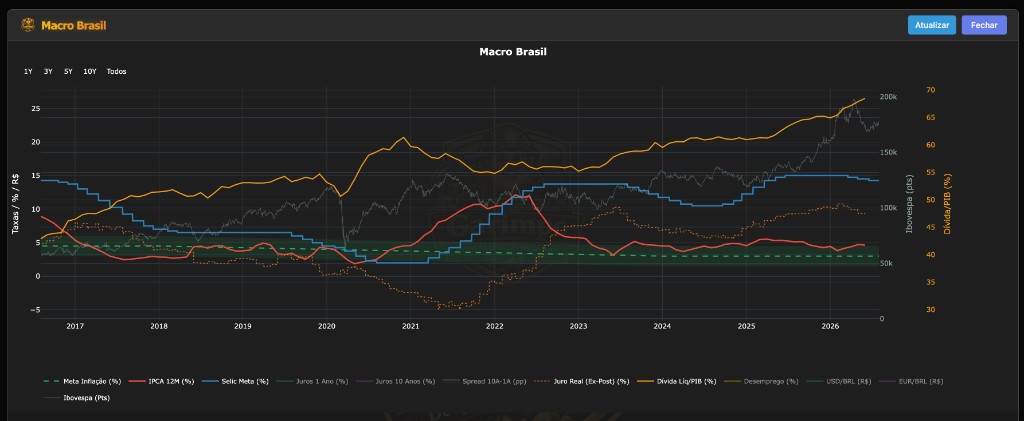Click the Ibovespa (pts) axis title

908,204
